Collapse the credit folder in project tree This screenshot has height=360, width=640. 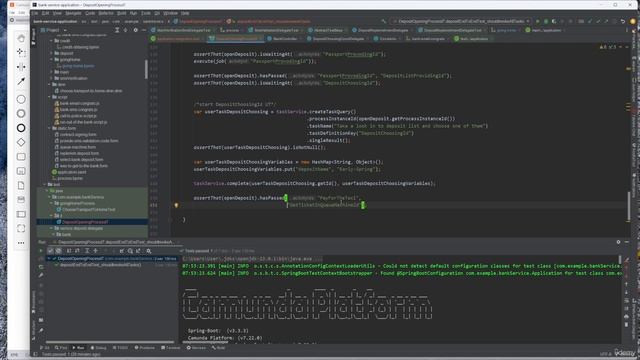(51, 41)
